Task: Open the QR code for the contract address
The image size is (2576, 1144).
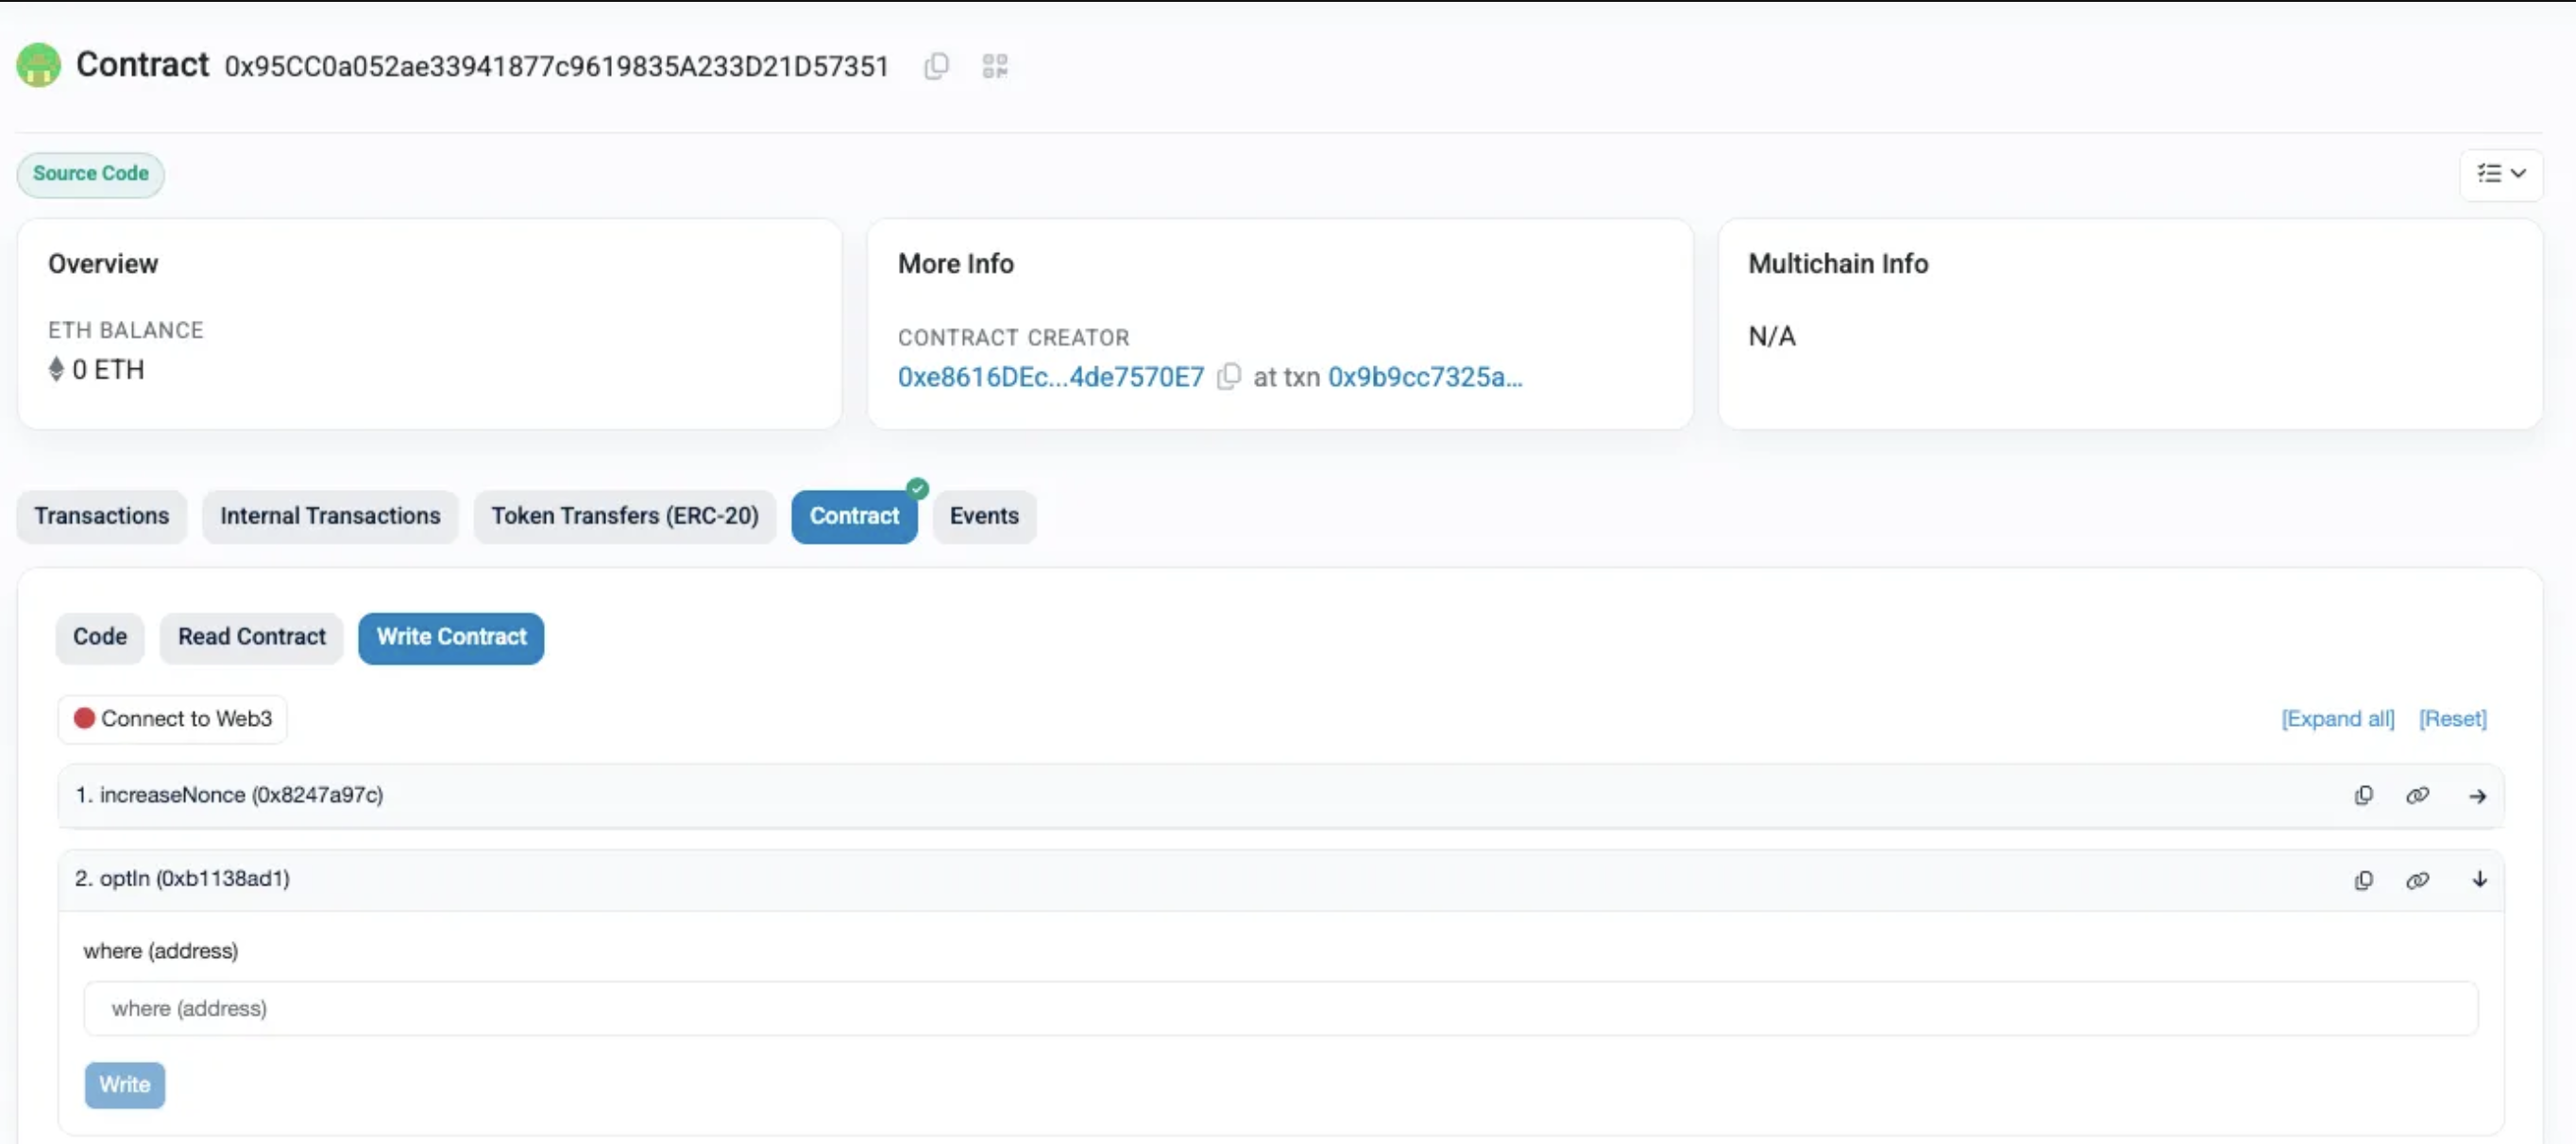Action: click(995, 65)
